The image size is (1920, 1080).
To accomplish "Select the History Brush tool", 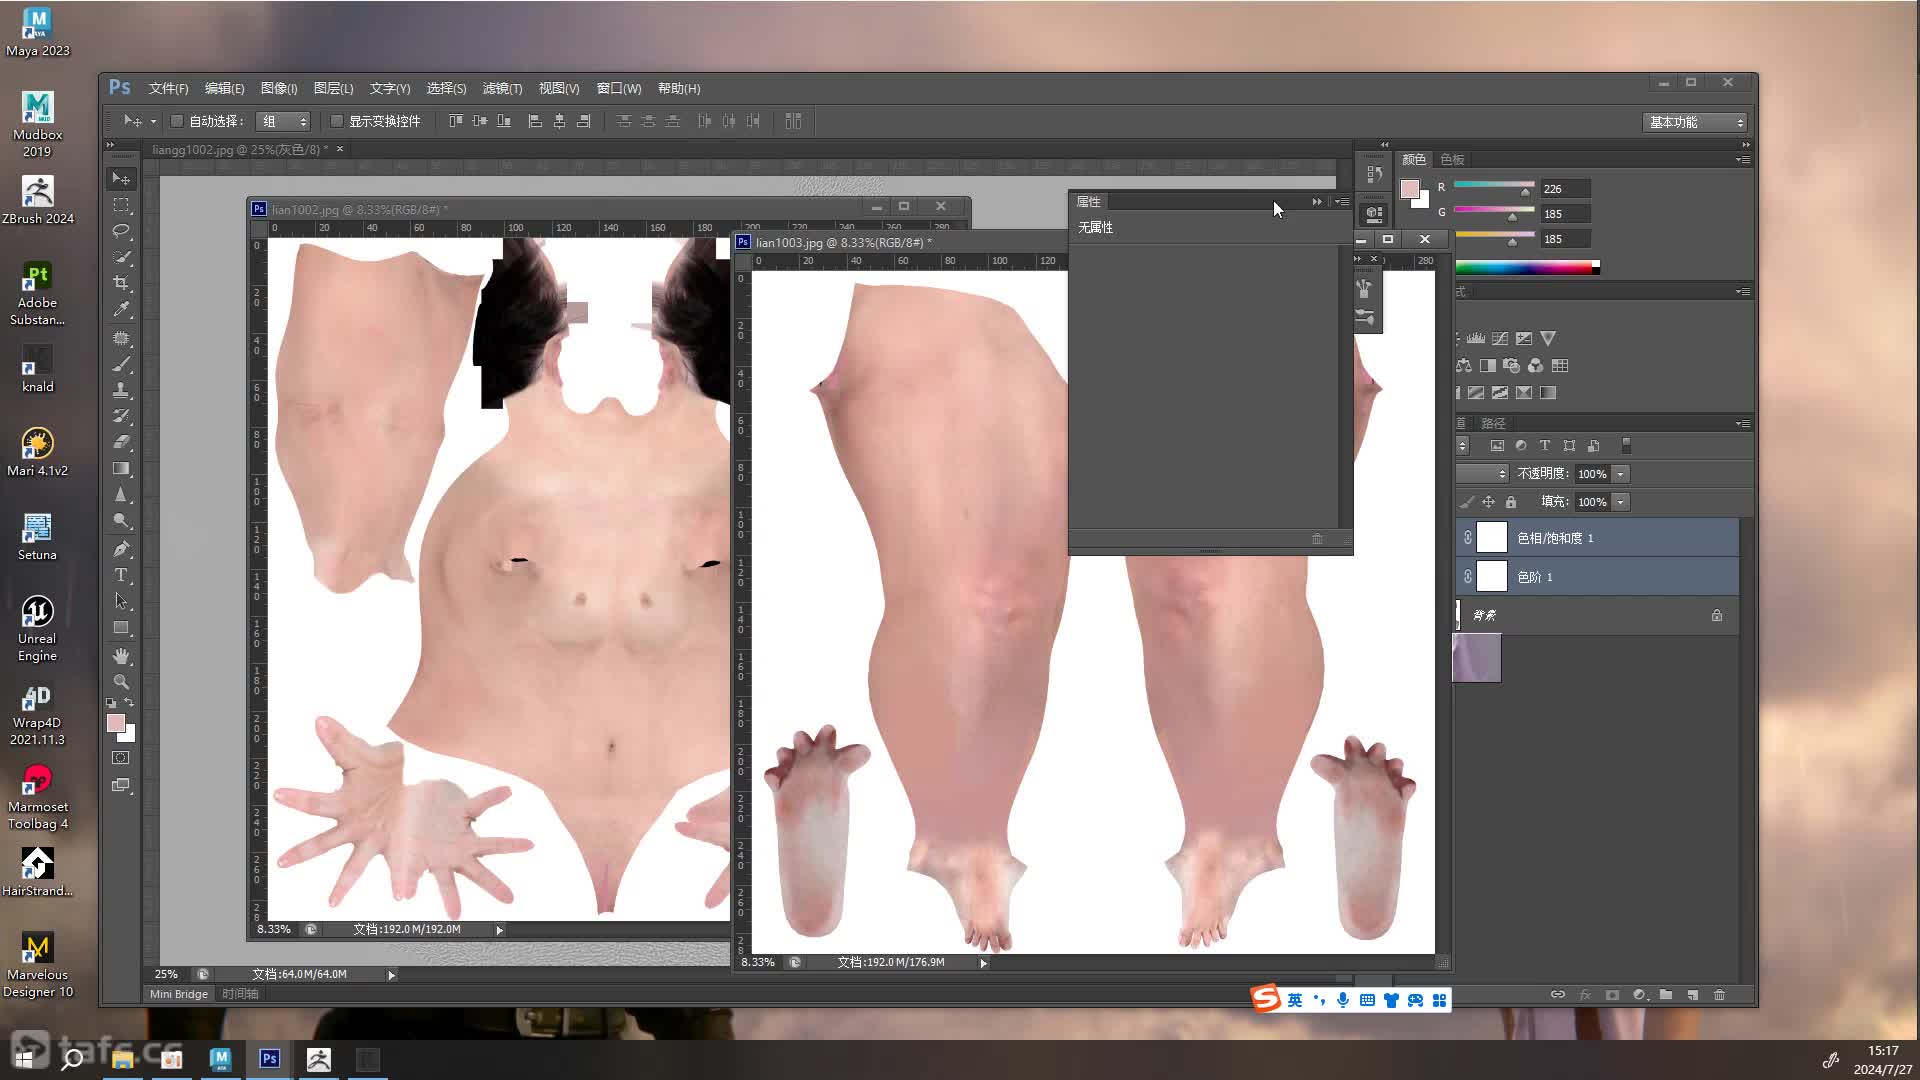I will coord(121,416).
